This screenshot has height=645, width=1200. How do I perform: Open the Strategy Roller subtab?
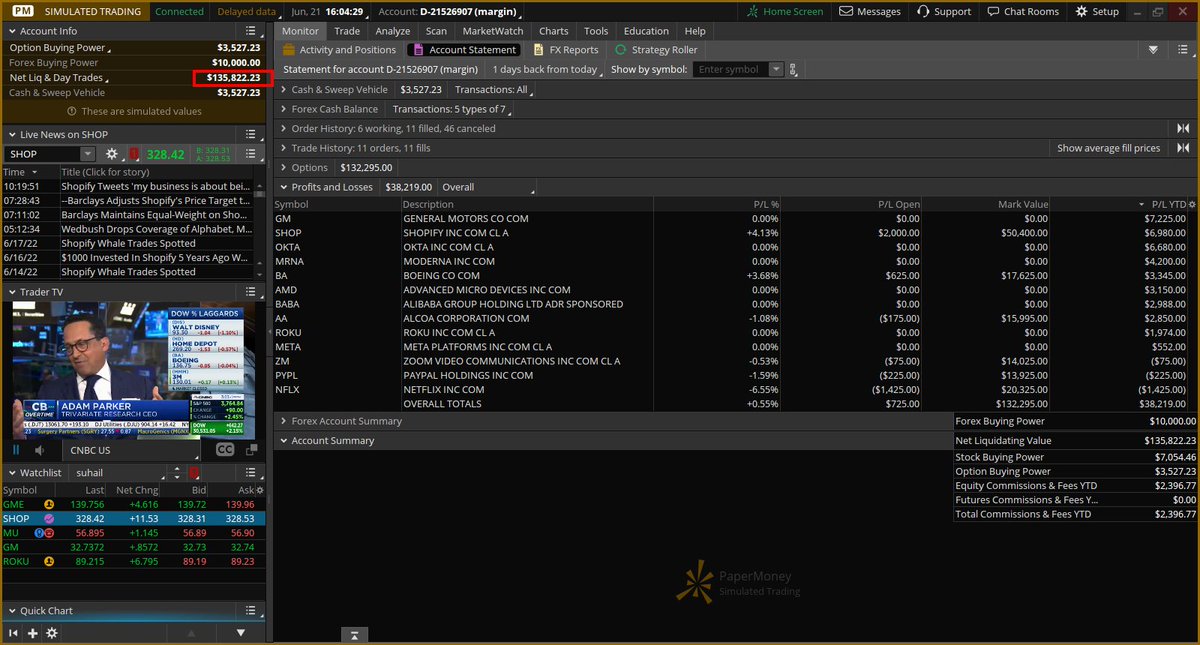tap(656, 50)
